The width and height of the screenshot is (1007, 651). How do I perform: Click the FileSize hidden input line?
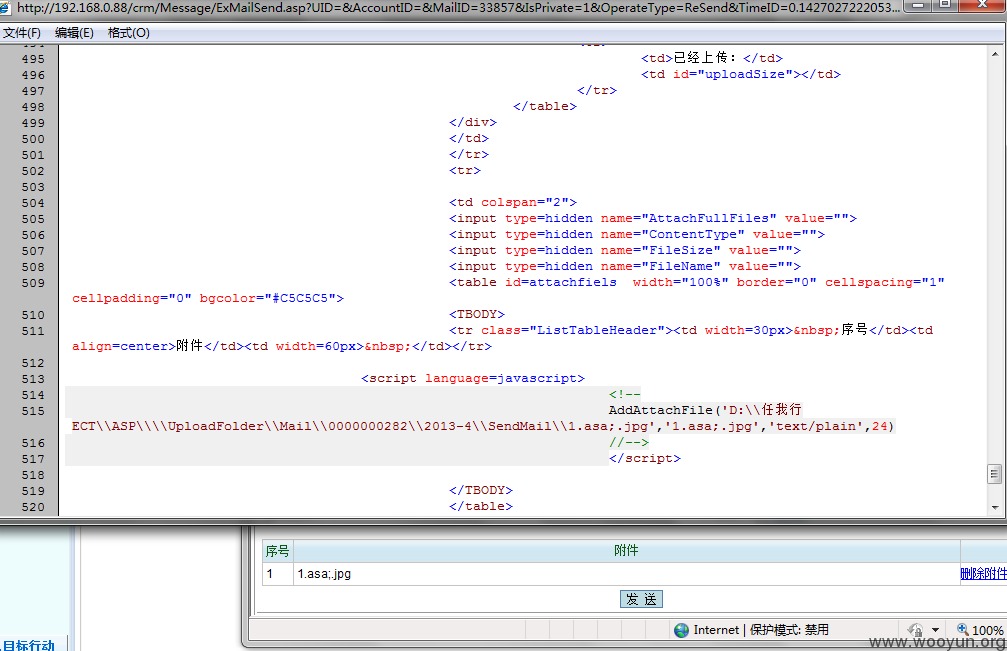625,250
